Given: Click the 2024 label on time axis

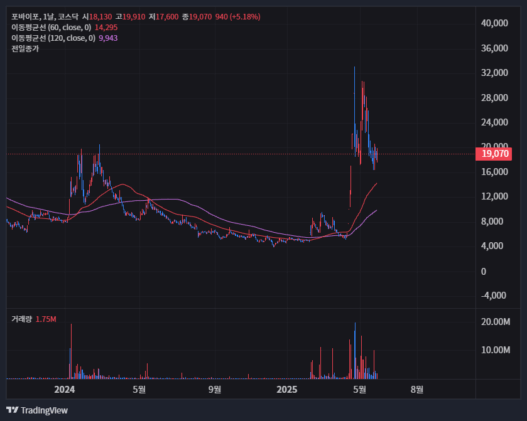Looking at the screenshot, I should [64, 390].
